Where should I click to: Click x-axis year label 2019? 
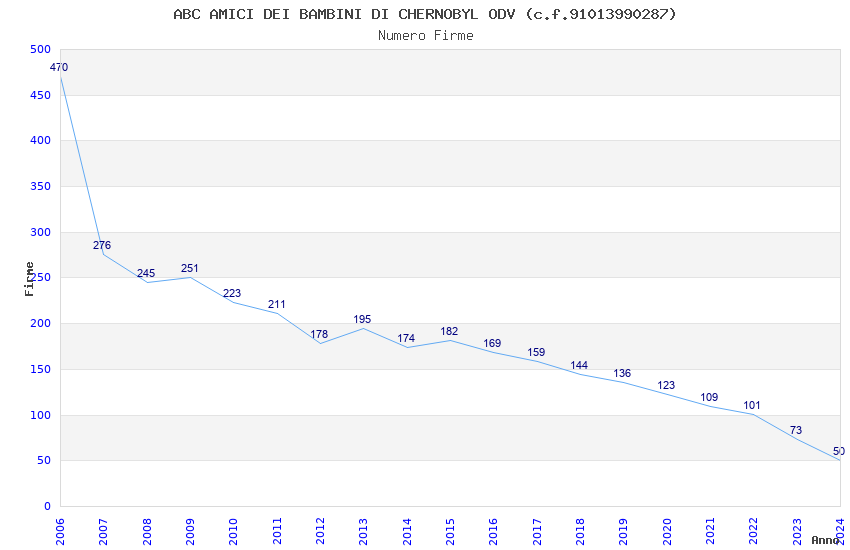point(623,532)
